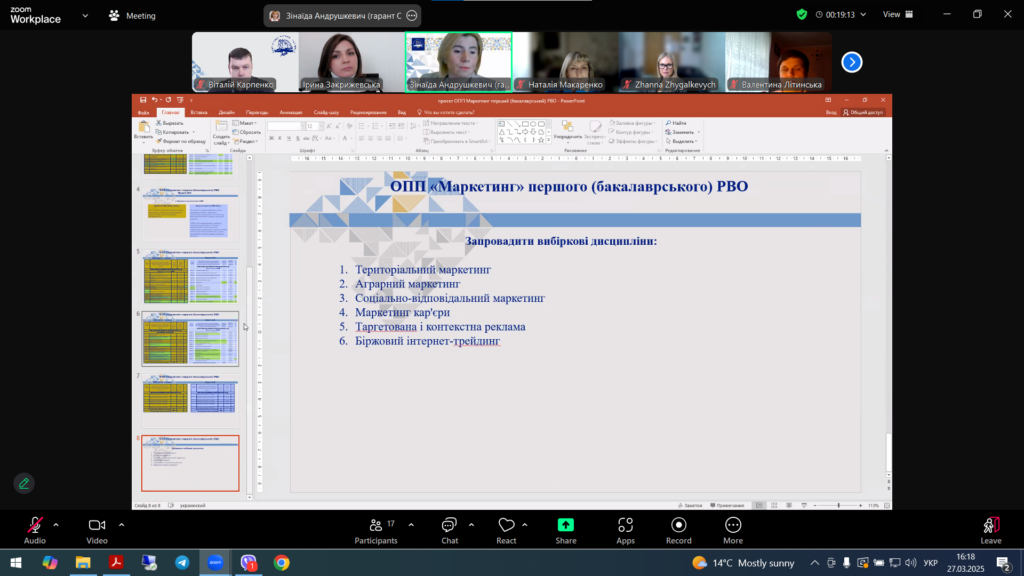Expand the meeting timer dropdown
The width and height of the screenshot is (1024, 576).
coord(863,14)
